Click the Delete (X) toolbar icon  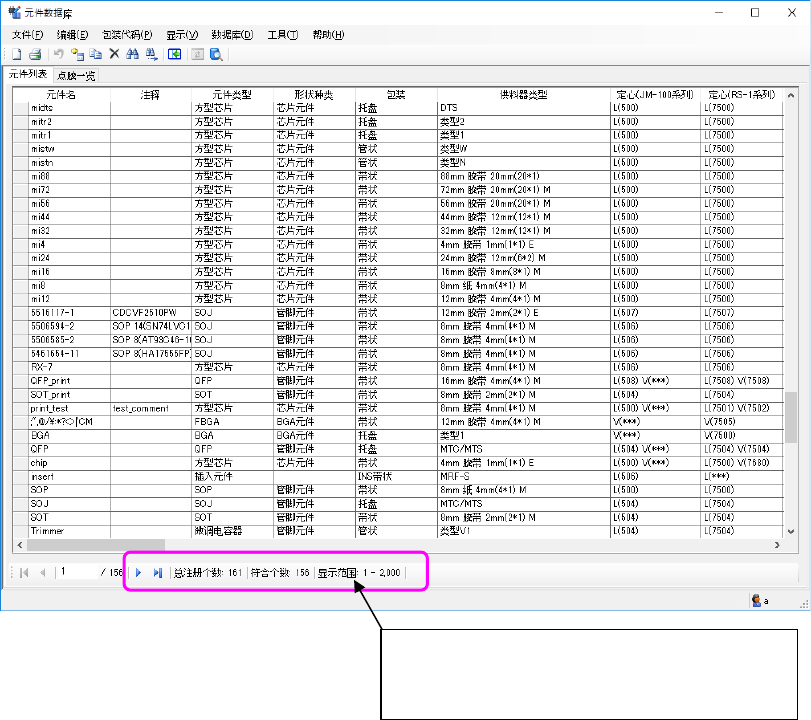click(114, 54)
